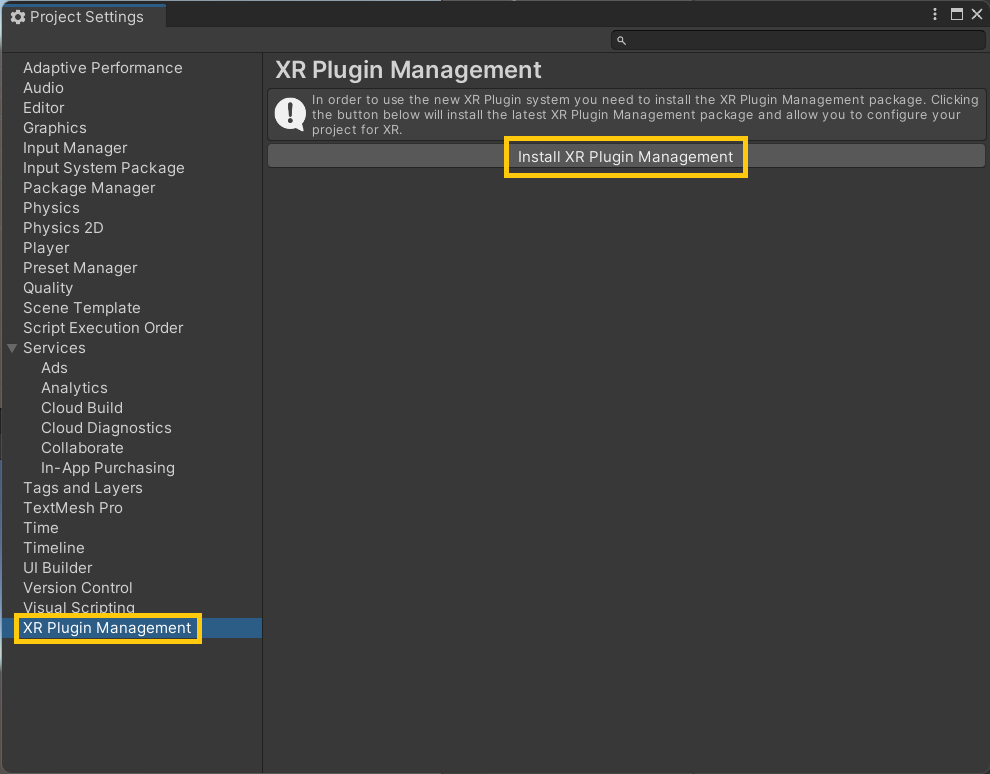Open Player settings
The image size is (990, 774).
(x=46, y=248)
